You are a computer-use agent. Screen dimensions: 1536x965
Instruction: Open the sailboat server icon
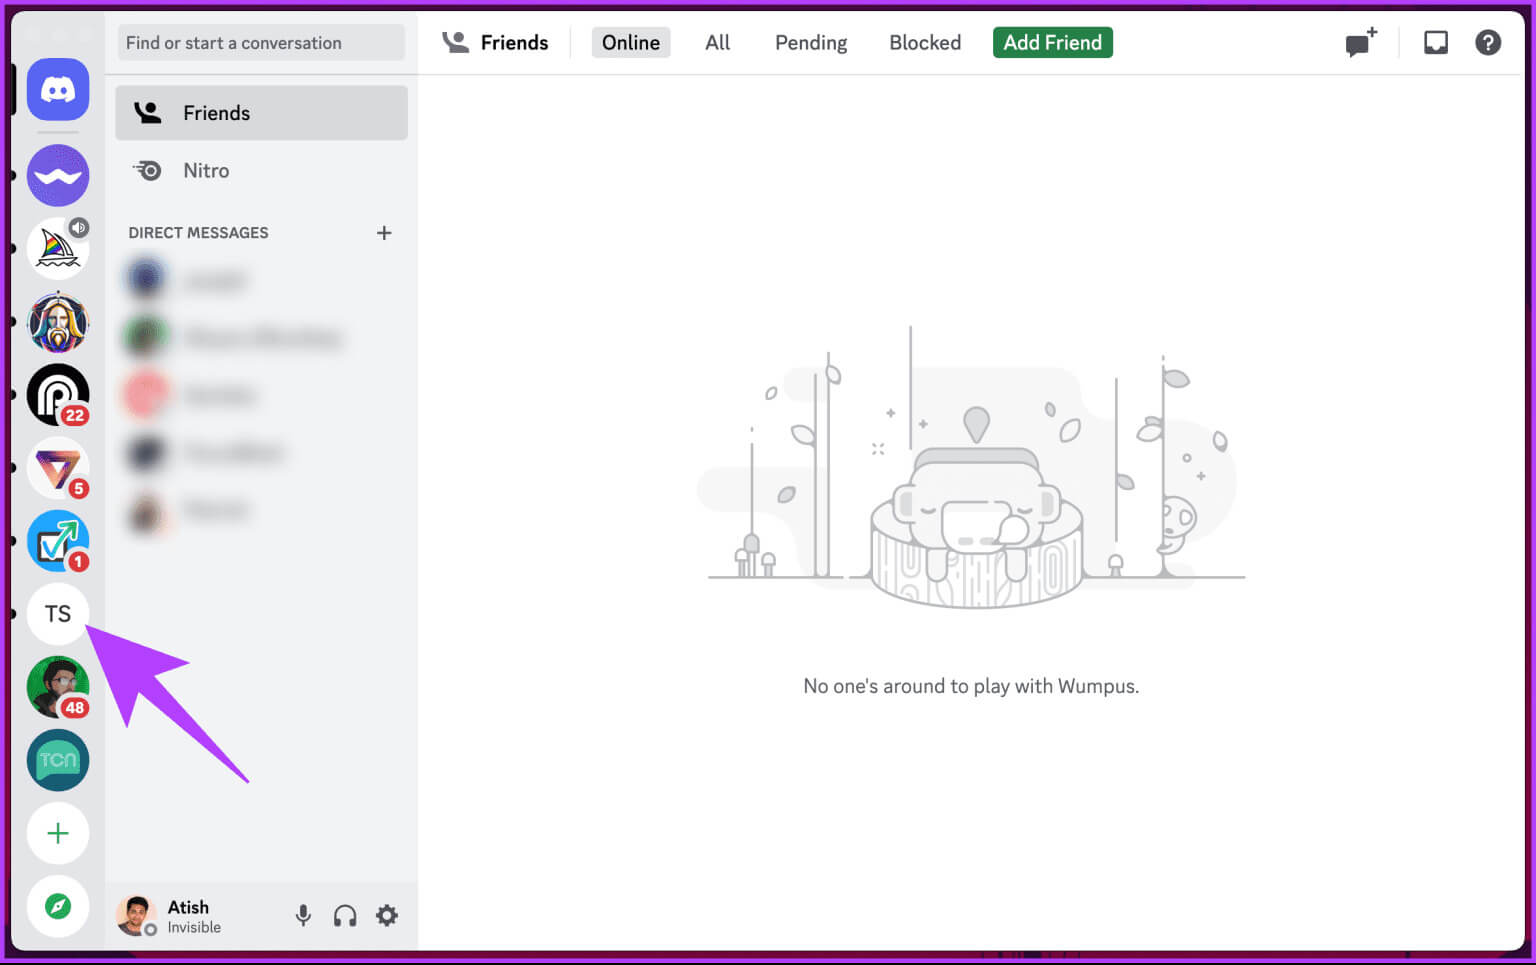58,249
